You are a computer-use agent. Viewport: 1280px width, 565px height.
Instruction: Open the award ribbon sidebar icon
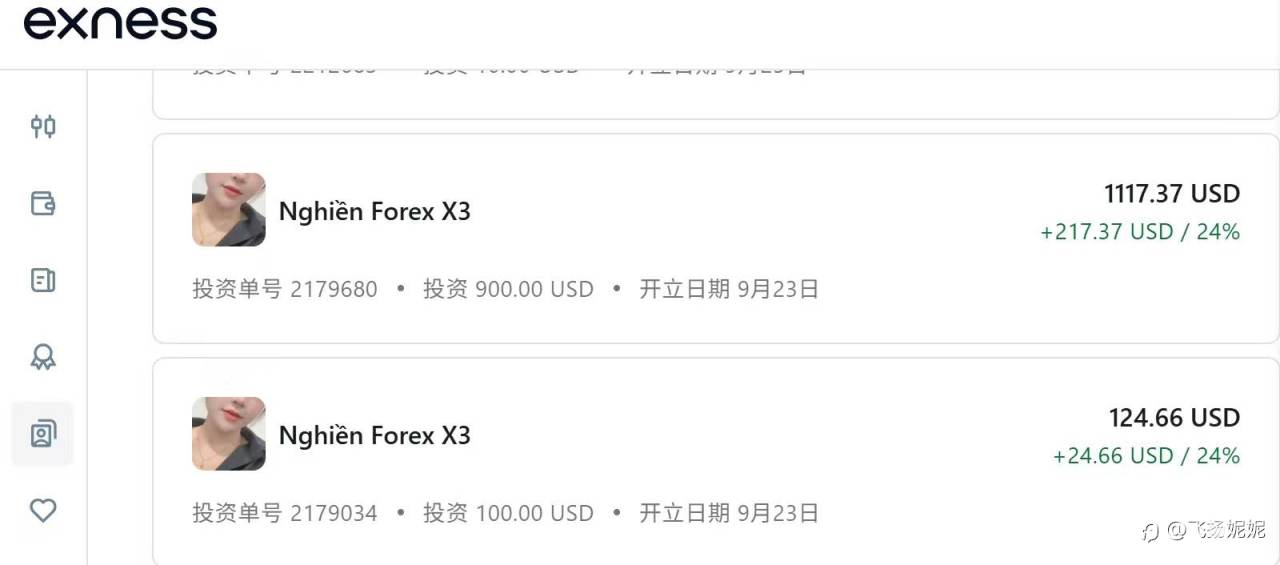pyautogui.click(x=43, y=357)
